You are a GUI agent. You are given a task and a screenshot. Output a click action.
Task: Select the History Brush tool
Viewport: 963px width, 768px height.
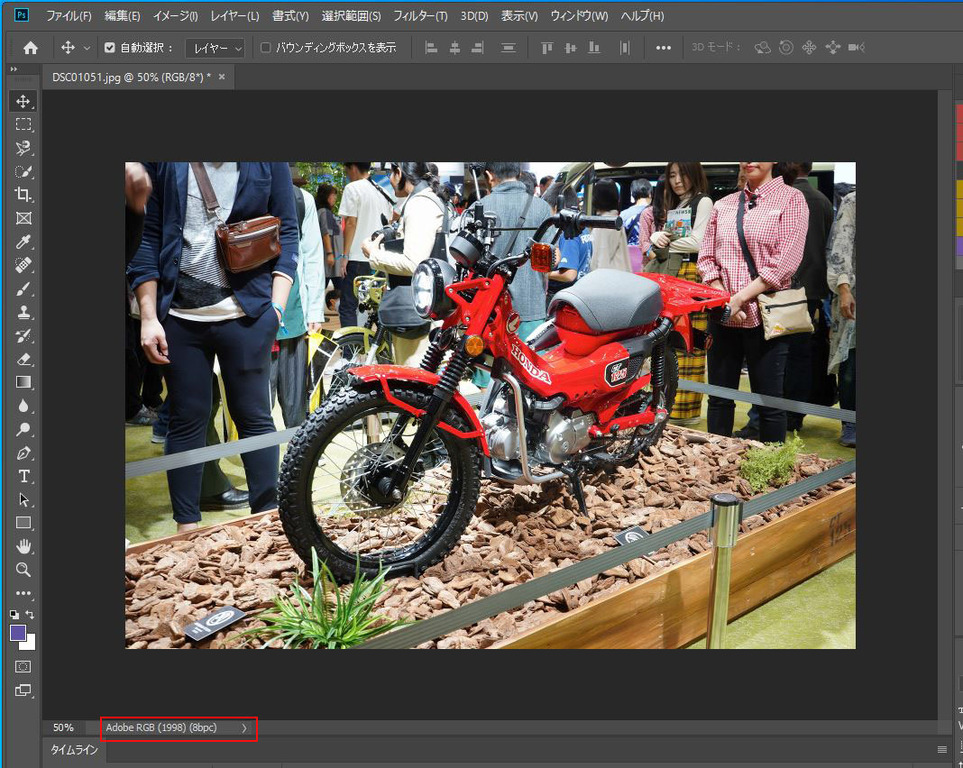point(23,335)
